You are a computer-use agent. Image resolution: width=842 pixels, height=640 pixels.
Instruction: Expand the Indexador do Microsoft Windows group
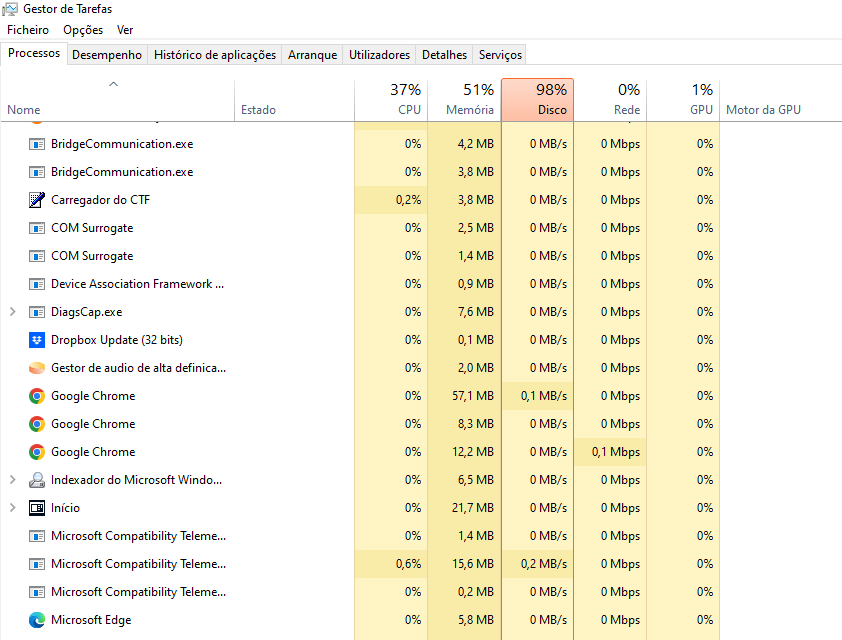pyautogui.click(x=12, y=480)
